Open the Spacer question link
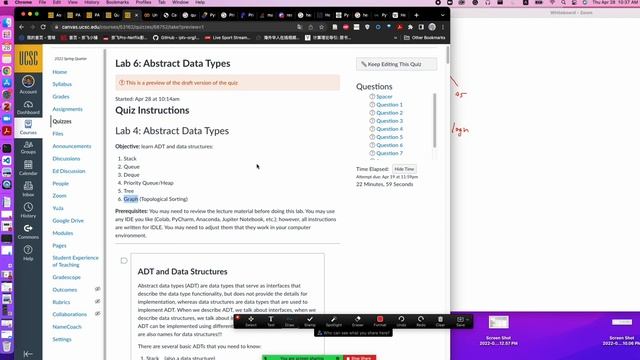The width and height of the screenshot is (640, 360). point(384,97)
